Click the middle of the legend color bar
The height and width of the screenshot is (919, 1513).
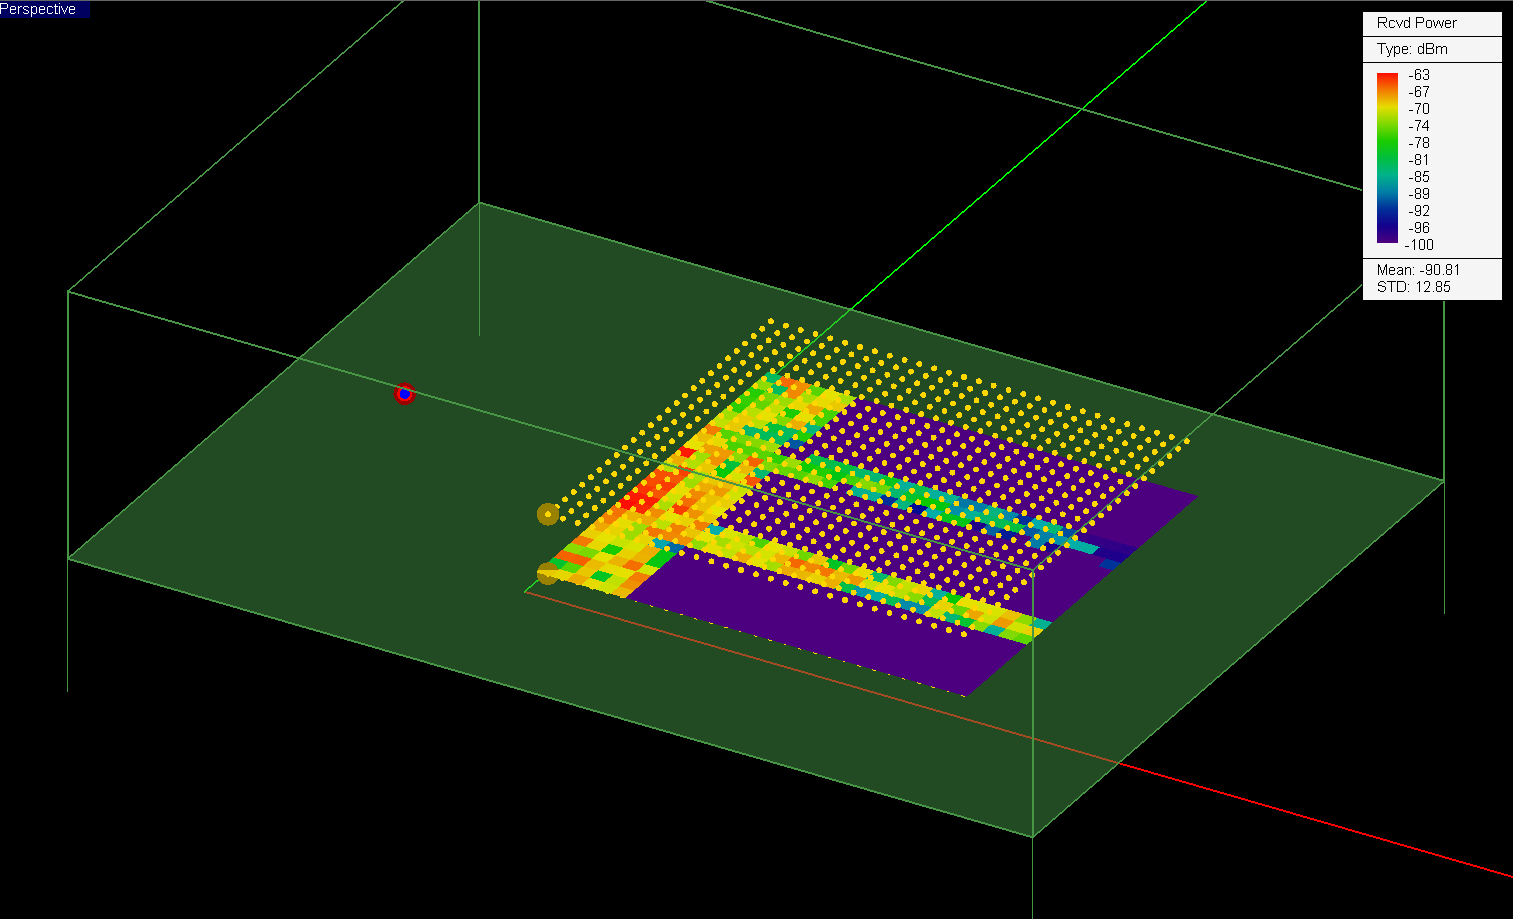tap(1387, 158)
